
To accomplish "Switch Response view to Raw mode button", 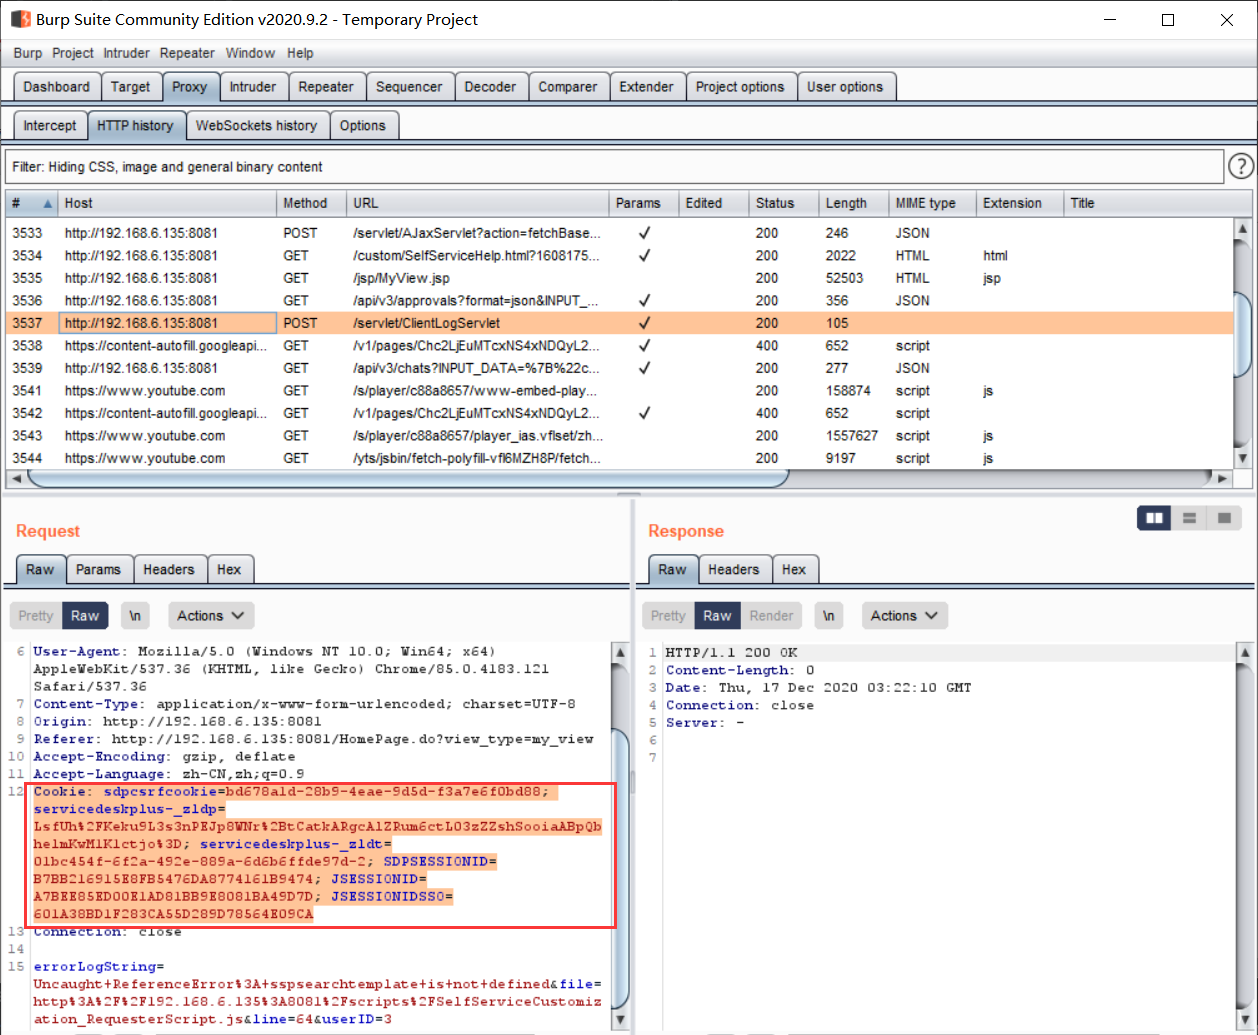I will tap(717, 616).
